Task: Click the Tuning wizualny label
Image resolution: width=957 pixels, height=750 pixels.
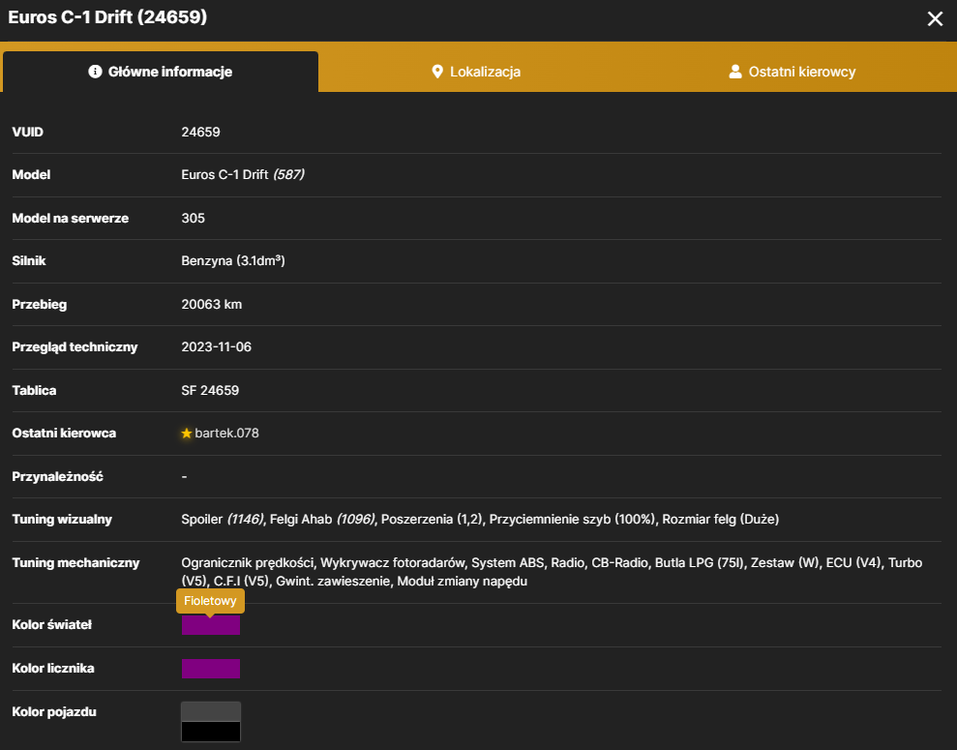Action: [62, 519]
